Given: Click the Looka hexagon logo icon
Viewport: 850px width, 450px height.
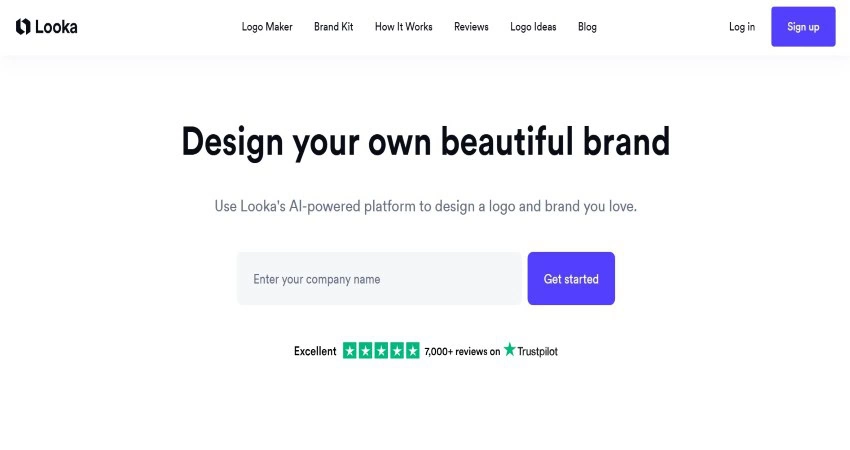Looking at the screenshot, I should [x=23, y=27].
